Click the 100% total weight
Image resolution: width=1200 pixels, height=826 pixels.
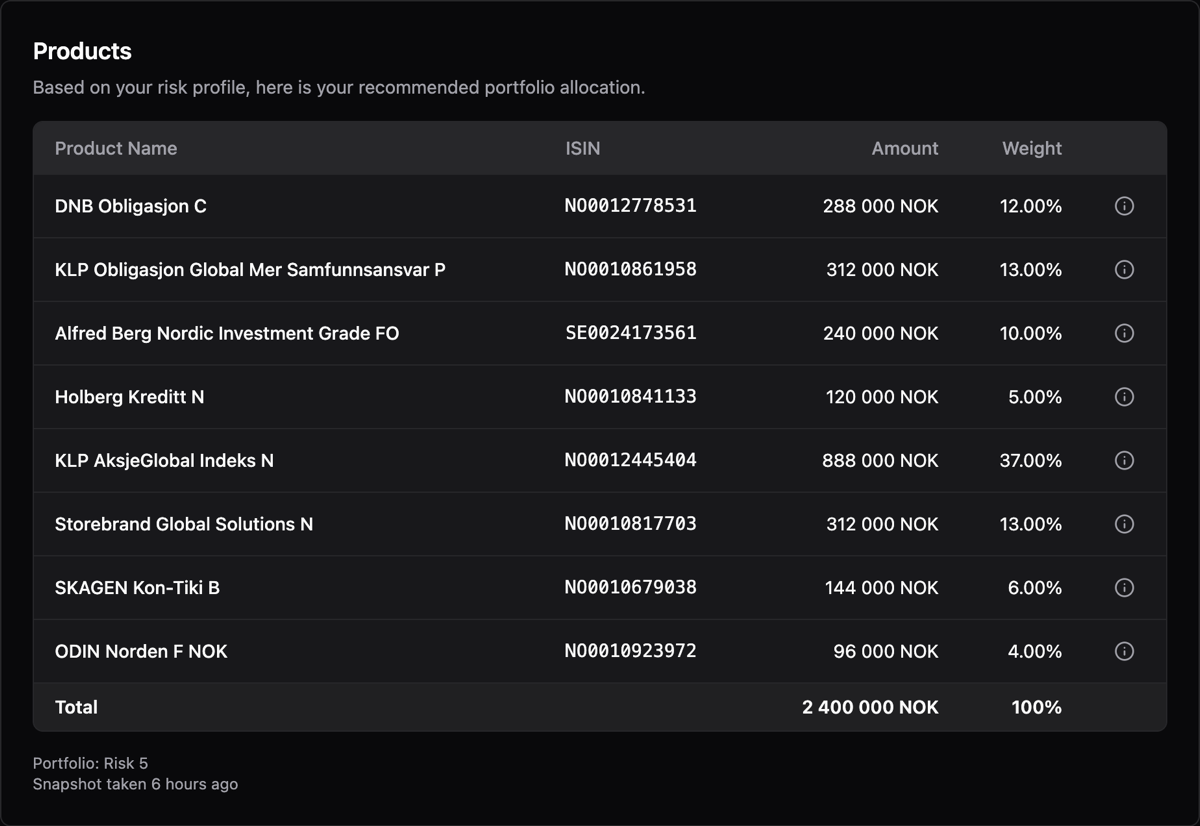coord(1037,707)
